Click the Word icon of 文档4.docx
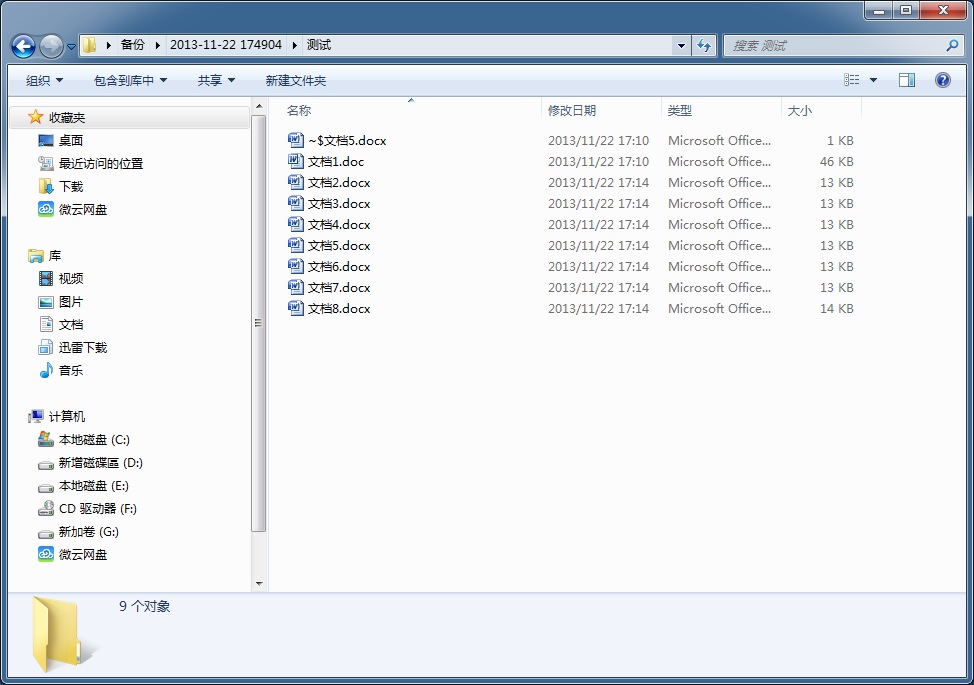The height and width of the screenshot is (685, 974). [296, 224]
